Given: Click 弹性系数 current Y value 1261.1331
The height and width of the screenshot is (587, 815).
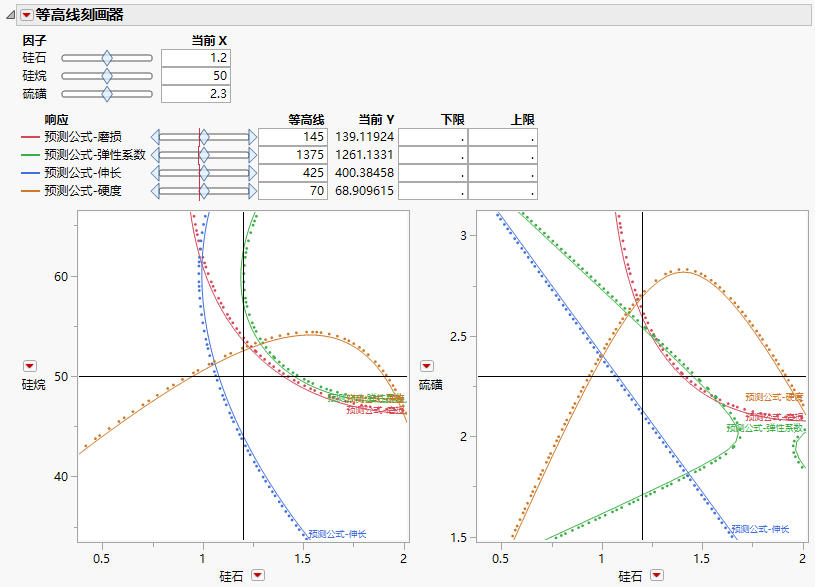Looking at the screenshot, I should pos(364,155).
